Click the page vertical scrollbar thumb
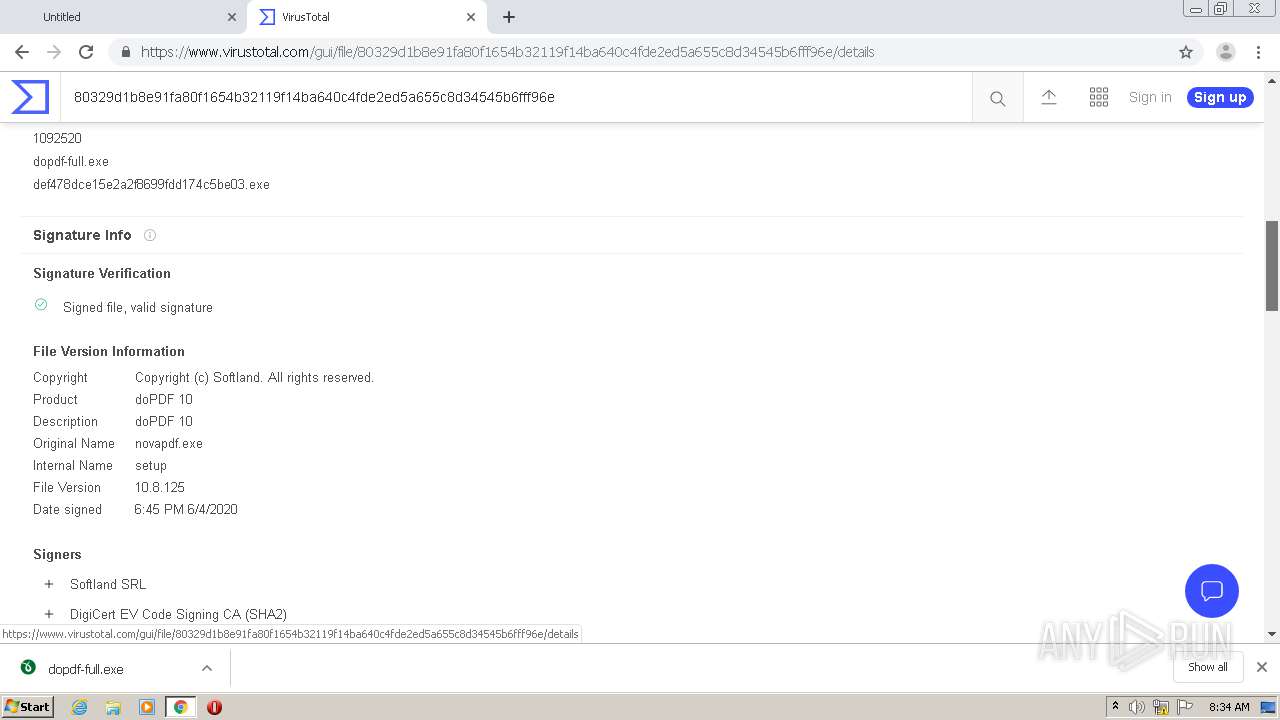1280x720 pixels. click(x=1272, y=265)
